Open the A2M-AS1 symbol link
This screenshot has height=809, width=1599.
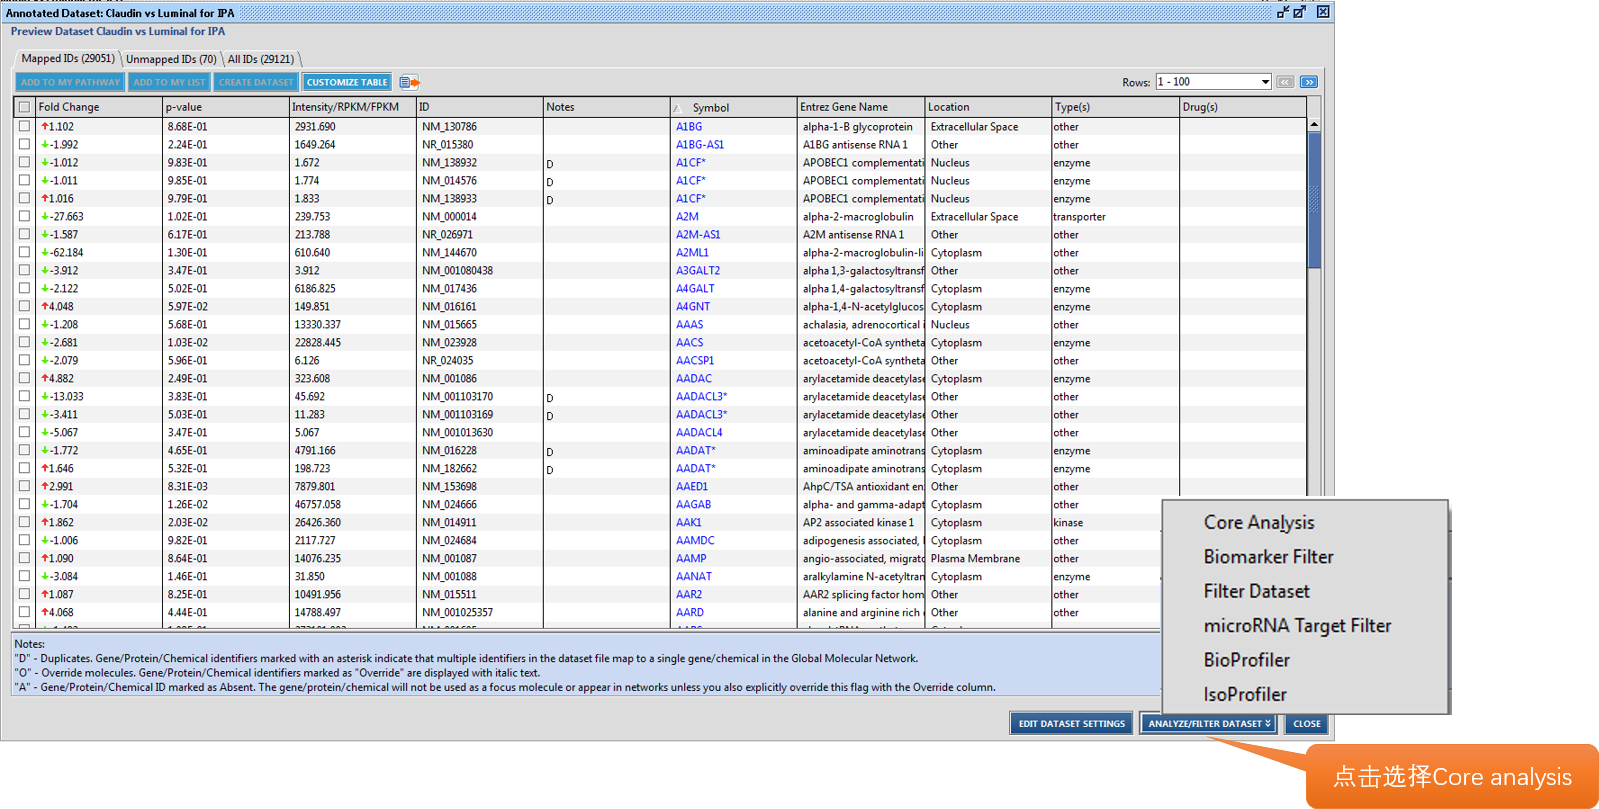coord(698,235)
